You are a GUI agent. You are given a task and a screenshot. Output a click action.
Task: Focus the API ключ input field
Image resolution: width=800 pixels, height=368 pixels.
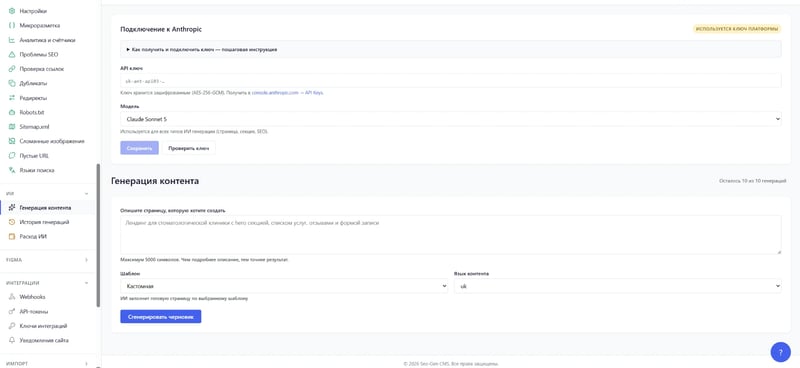(x=451, y=81)
